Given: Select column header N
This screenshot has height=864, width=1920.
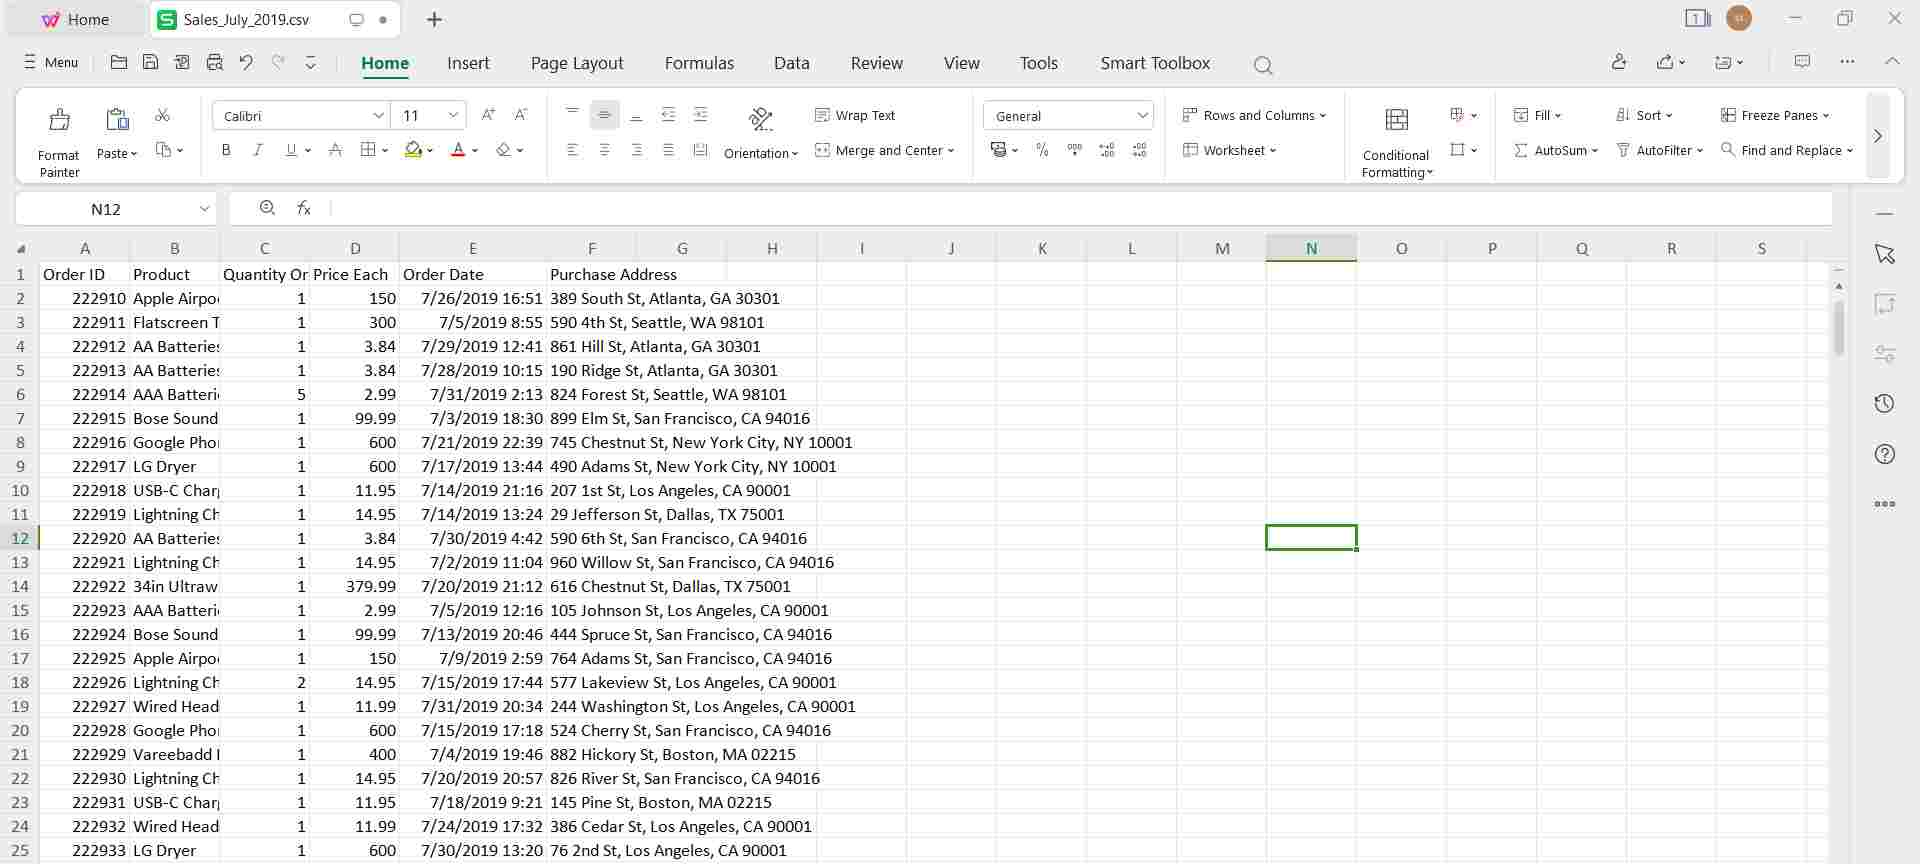Looking at the screenshot, I should click(1311, 249).
